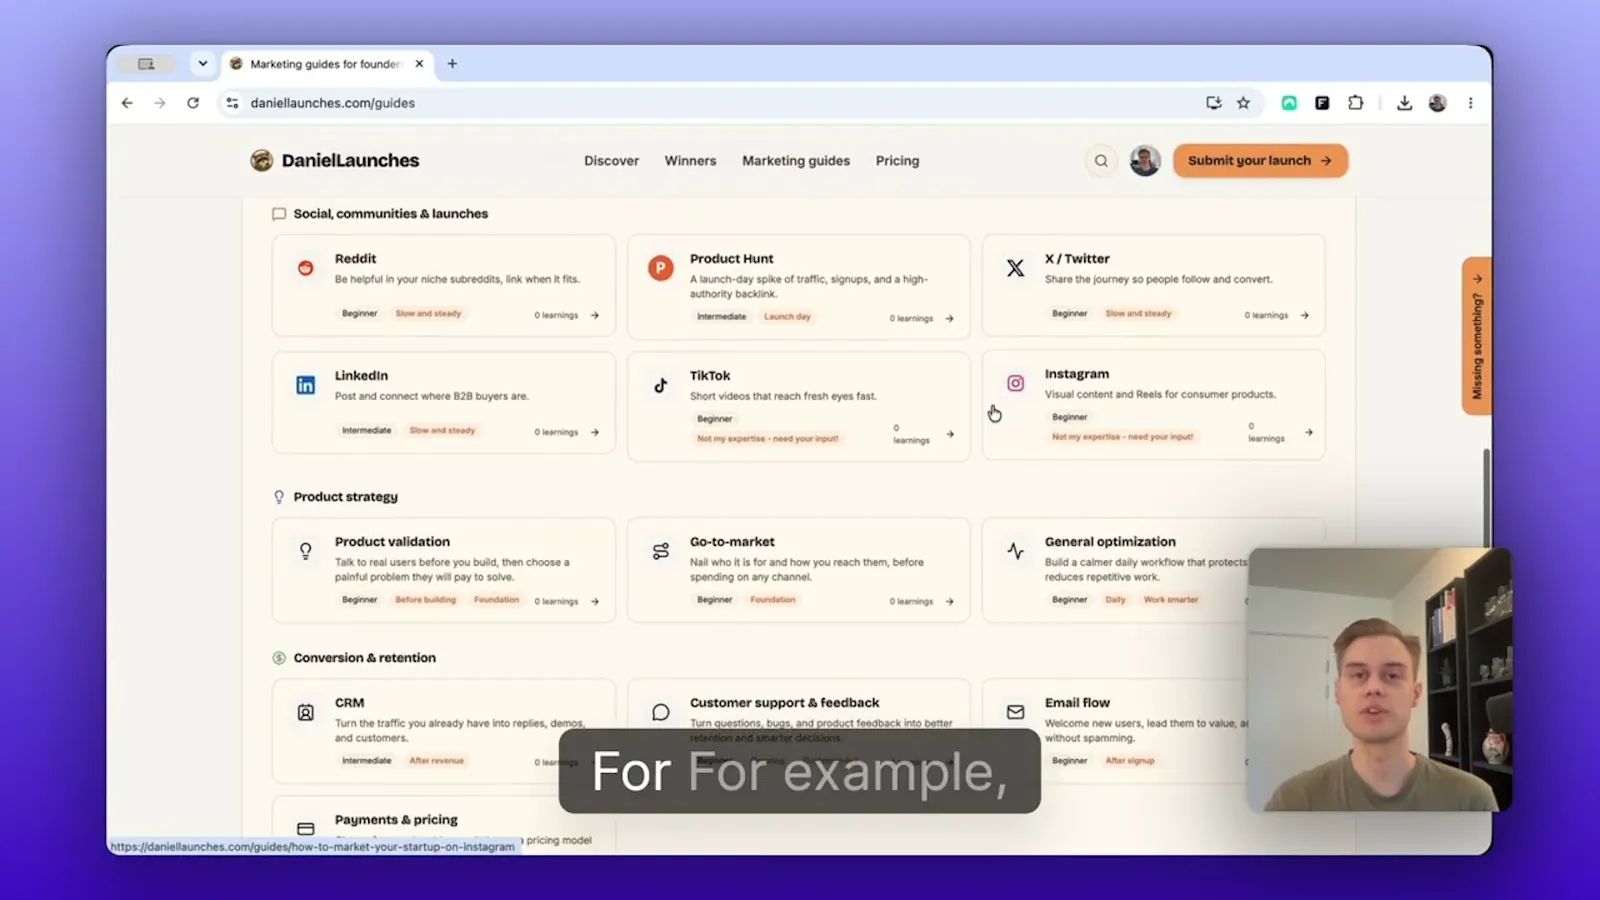Open the Winners menu item
This screenshot has height=900, width=1600.
[690, 161]
